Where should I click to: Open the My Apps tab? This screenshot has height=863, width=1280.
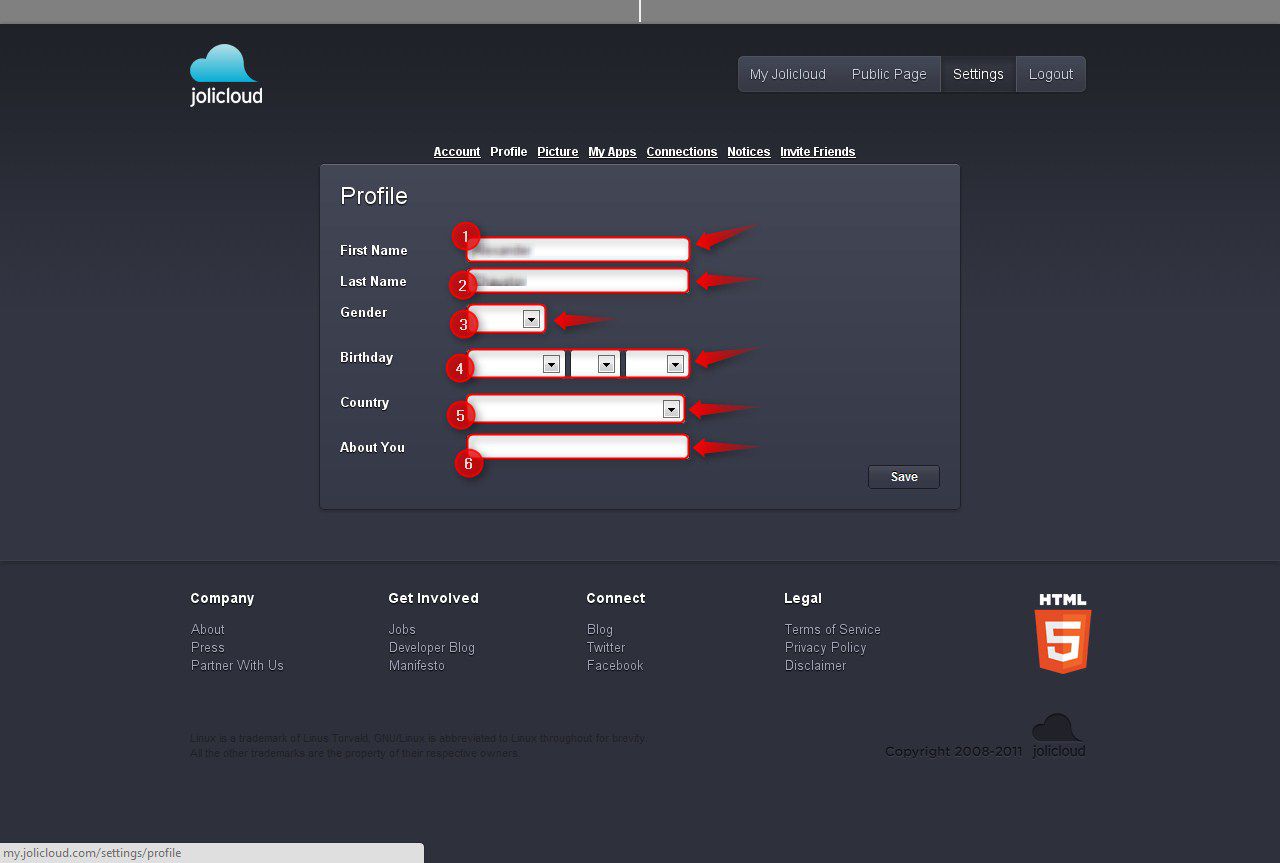tap(612, 152)
